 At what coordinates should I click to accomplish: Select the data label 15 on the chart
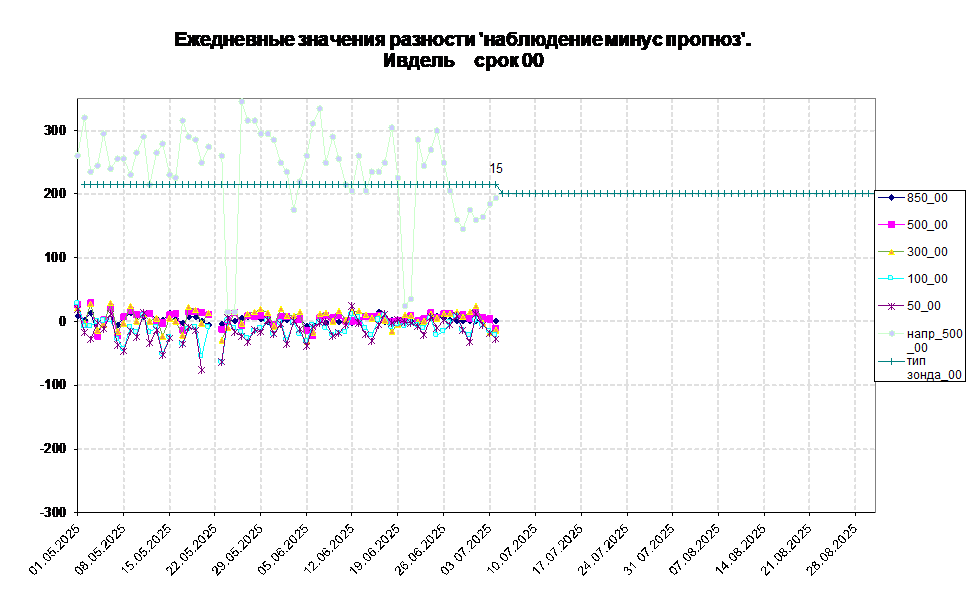point(496,169)
